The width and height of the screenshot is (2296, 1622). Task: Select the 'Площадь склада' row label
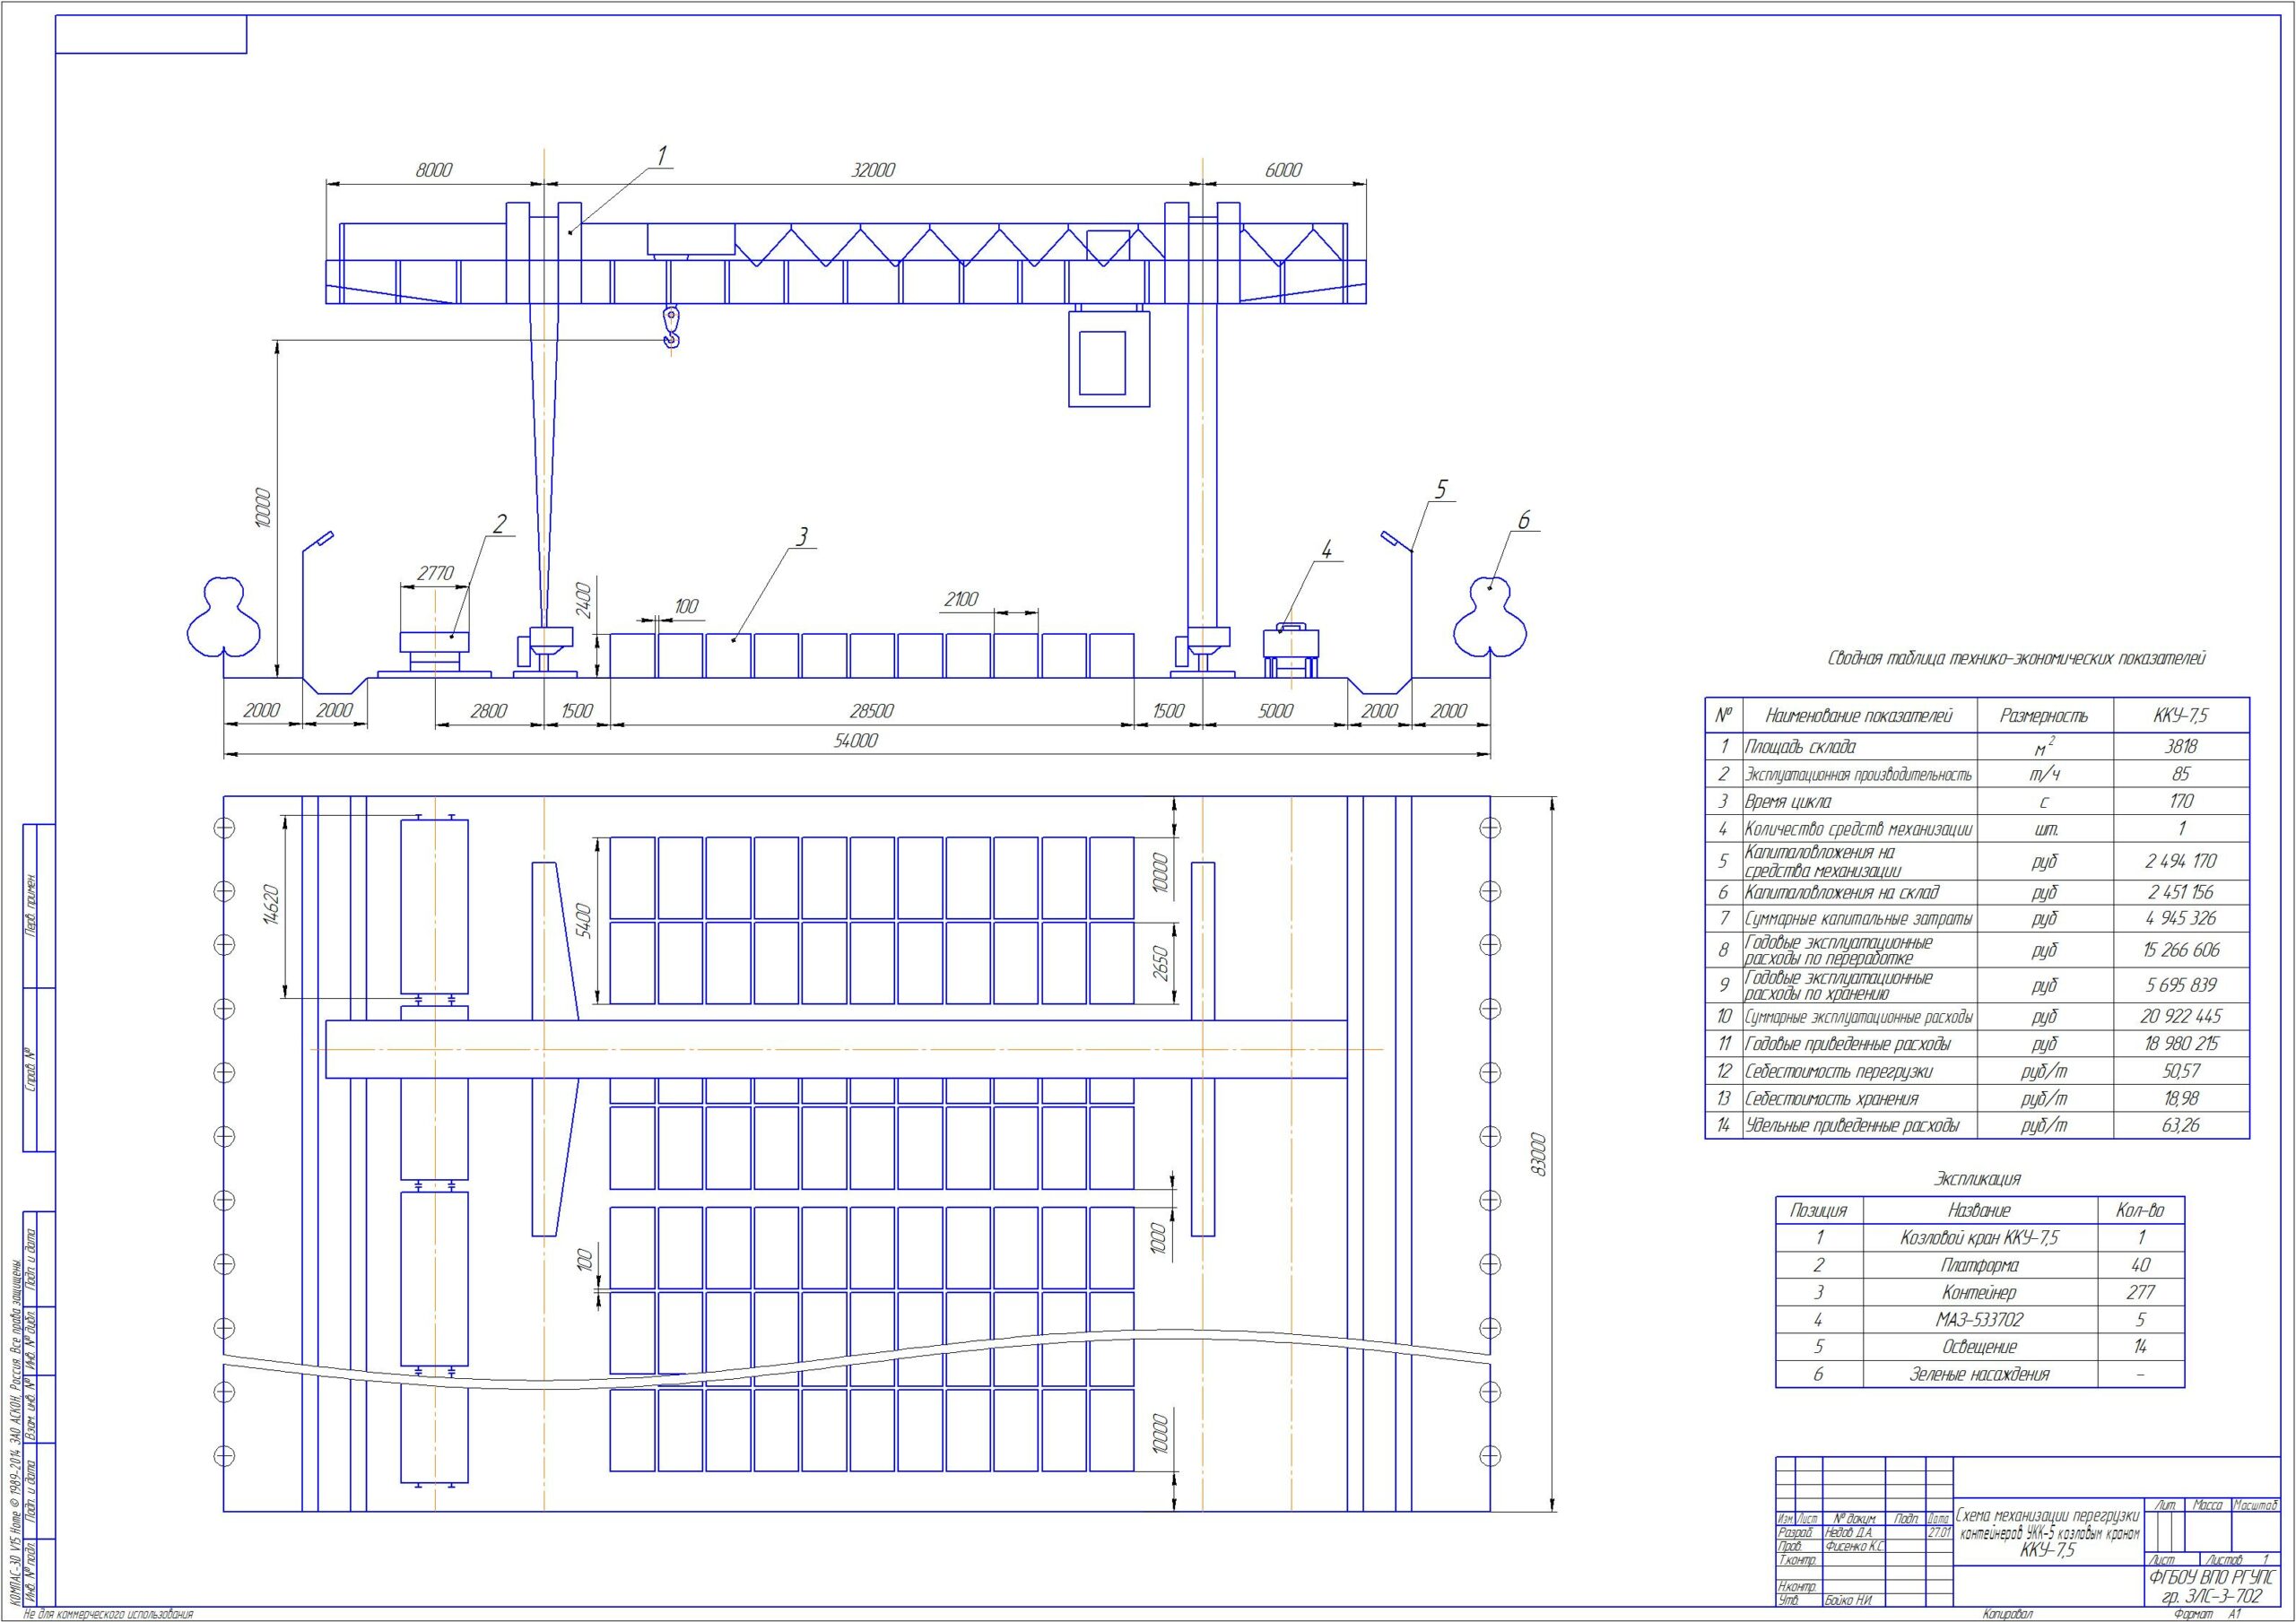tap(1800, 746)
